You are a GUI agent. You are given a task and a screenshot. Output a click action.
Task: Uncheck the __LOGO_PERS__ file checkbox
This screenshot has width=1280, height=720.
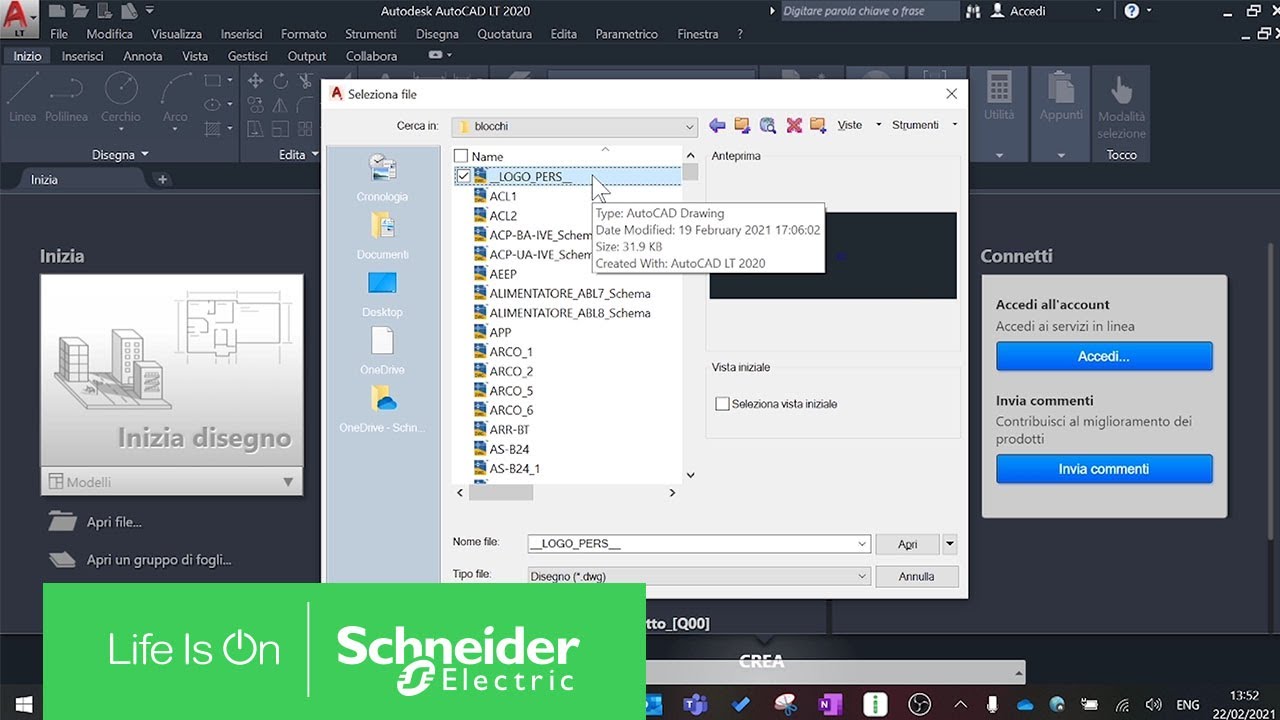pos(463,176)
